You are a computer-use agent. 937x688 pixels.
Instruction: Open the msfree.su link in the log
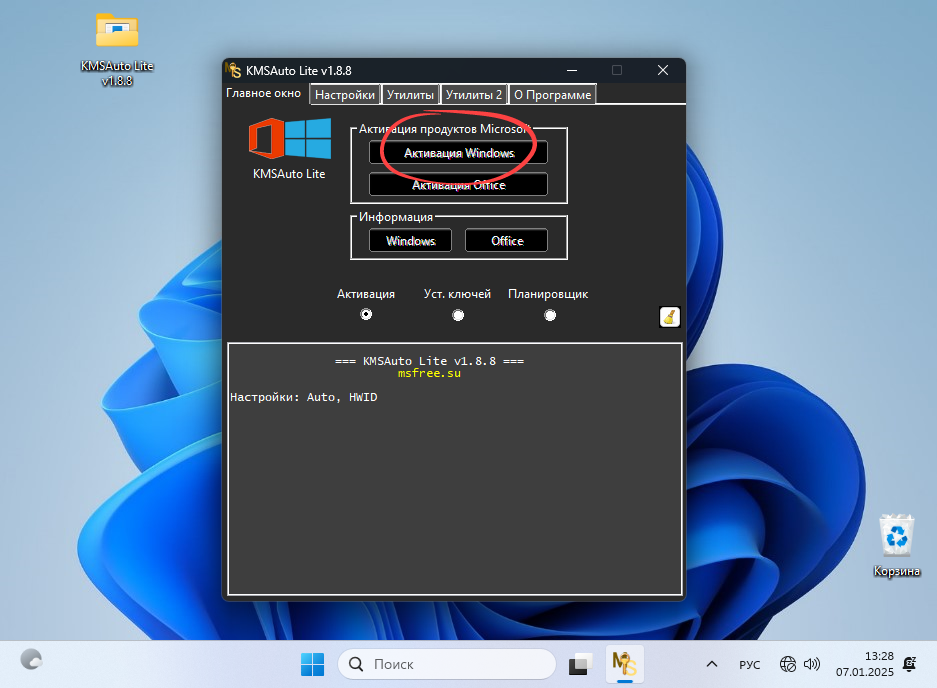pyautogui.click(x=429, y=372)
